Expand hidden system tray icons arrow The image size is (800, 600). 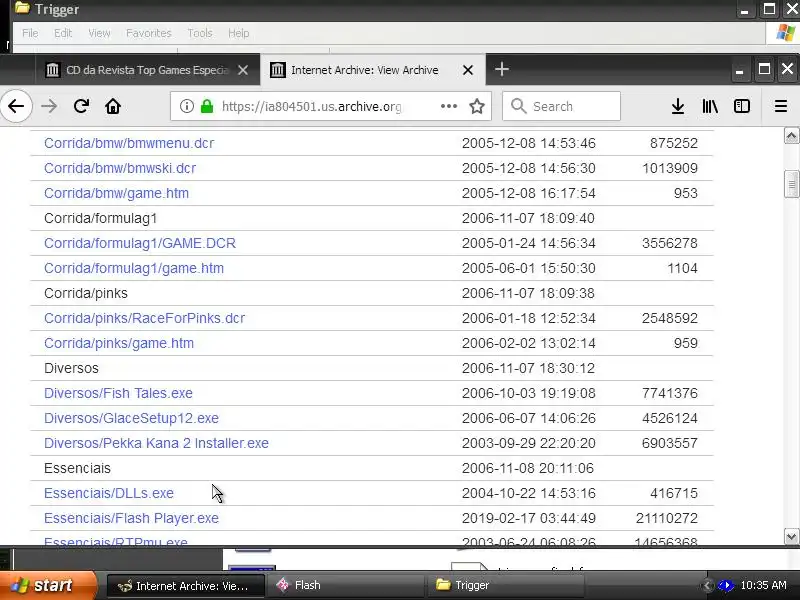(x=707, y=586)
